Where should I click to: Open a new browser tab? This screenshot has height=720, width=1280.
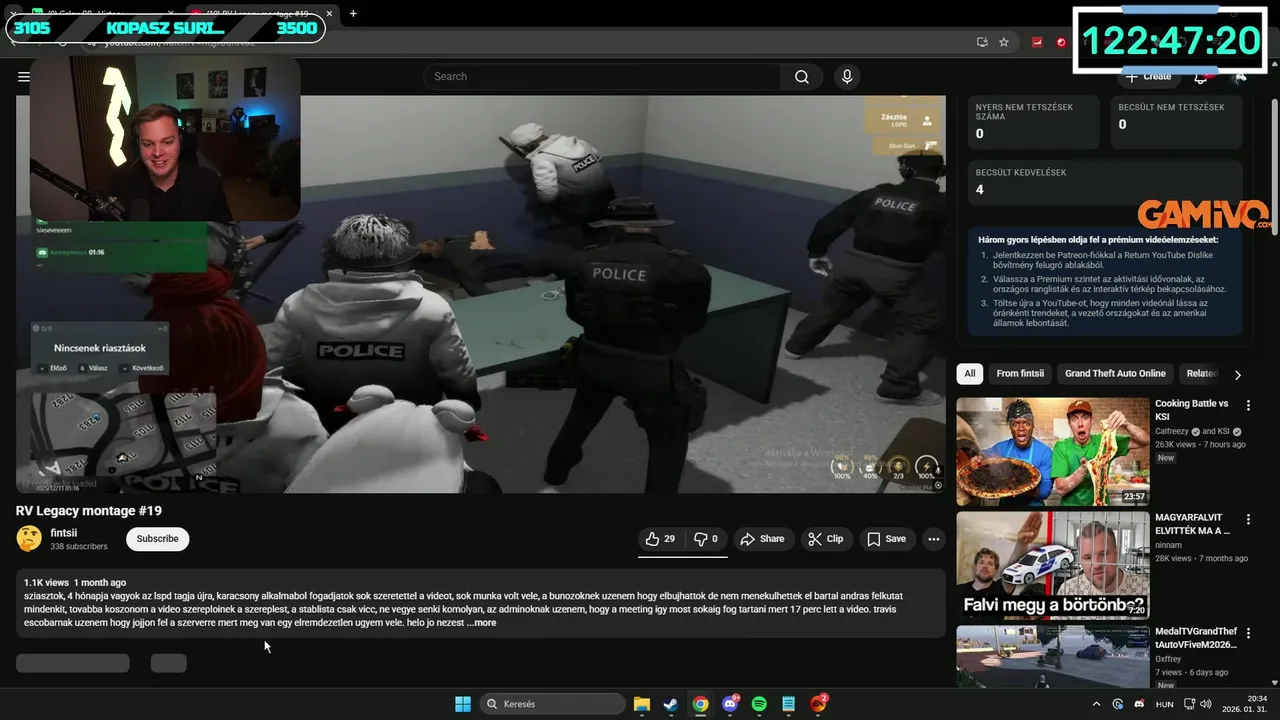point(353,14)
